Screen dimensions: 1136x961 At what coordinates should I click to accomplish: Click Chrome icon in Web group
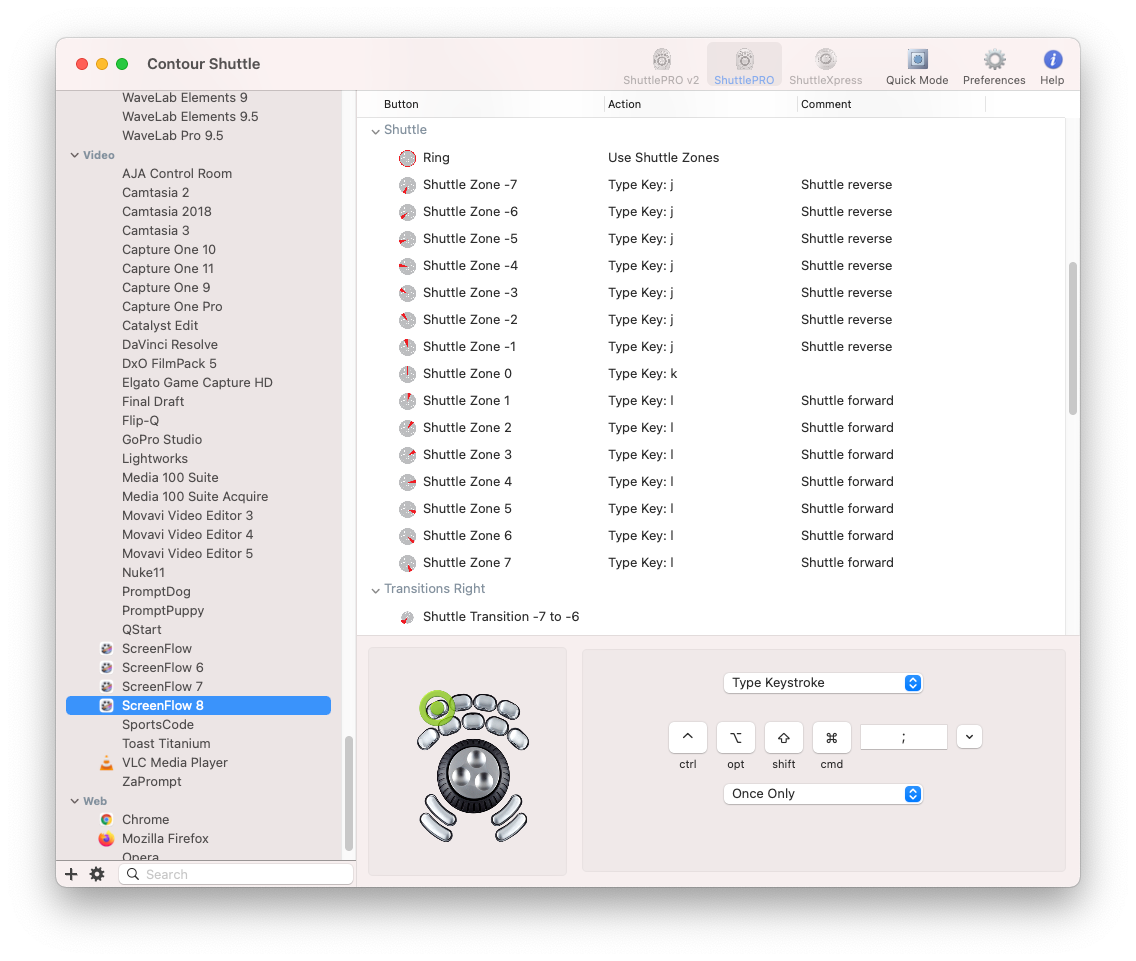point(106,820)
